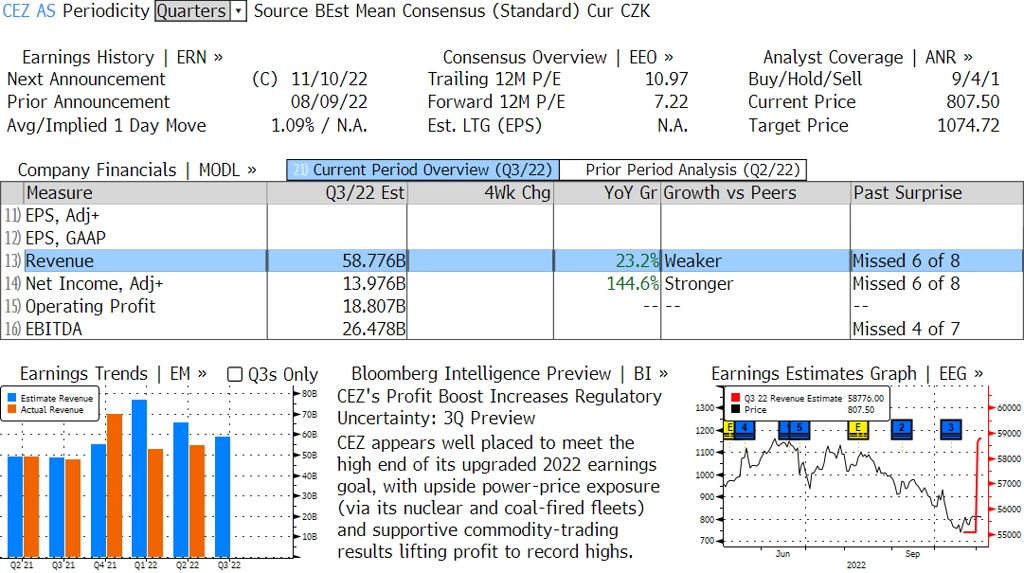Click red Q3 22 Revenue Estimate legend swatch
Image resolution: width=1024 pixels, height=573 pixels.
pos(735,398)
